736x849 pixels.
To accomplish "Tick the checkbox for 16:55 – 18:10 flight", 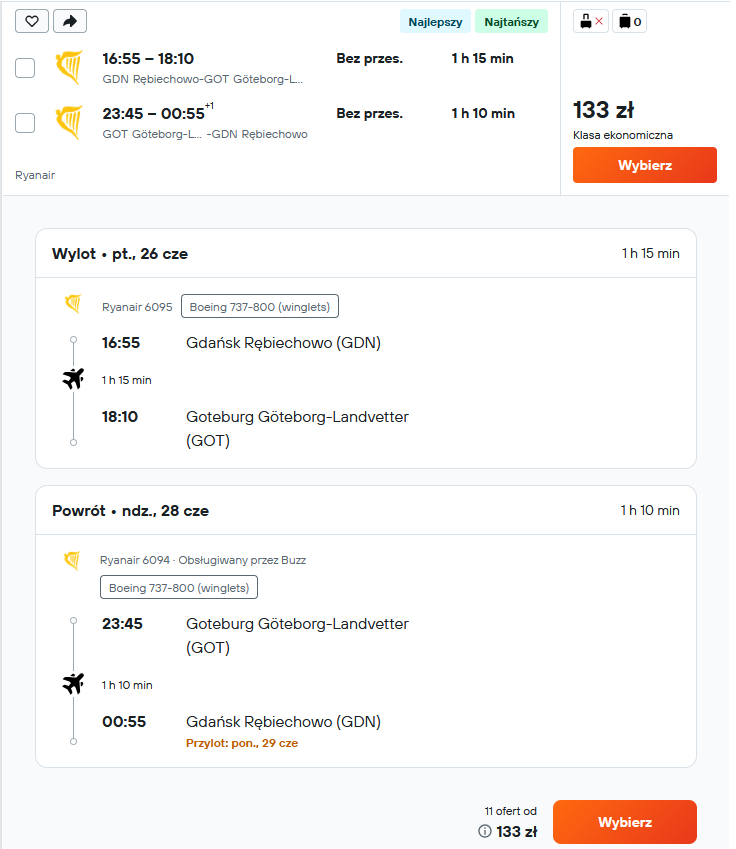I will [25, 68].
